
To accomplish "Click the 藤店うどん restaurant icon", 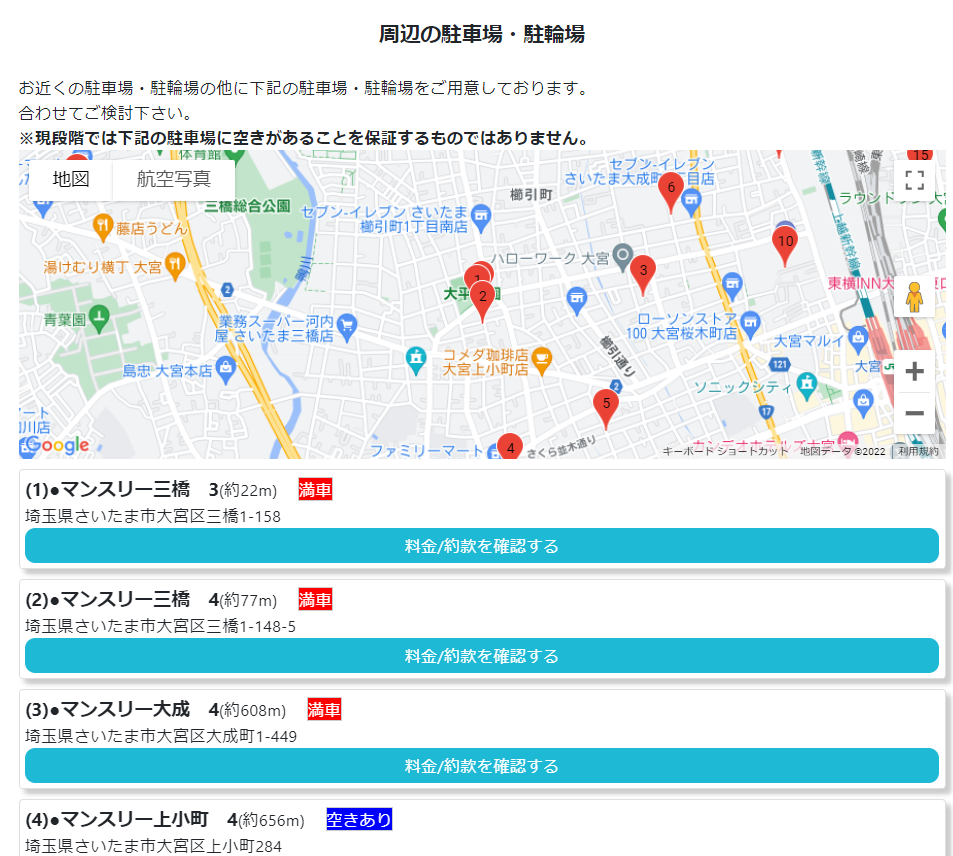I will 103,227.
